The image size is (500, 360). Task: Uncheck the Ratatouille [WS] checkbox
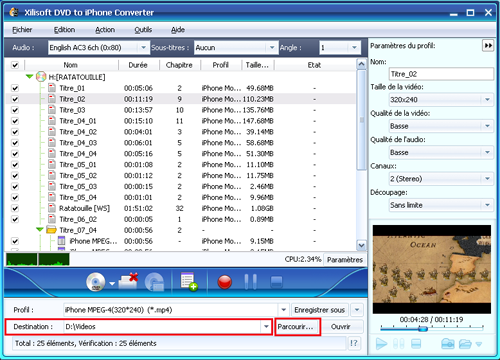pyautogui.click(x=15, y=208)
